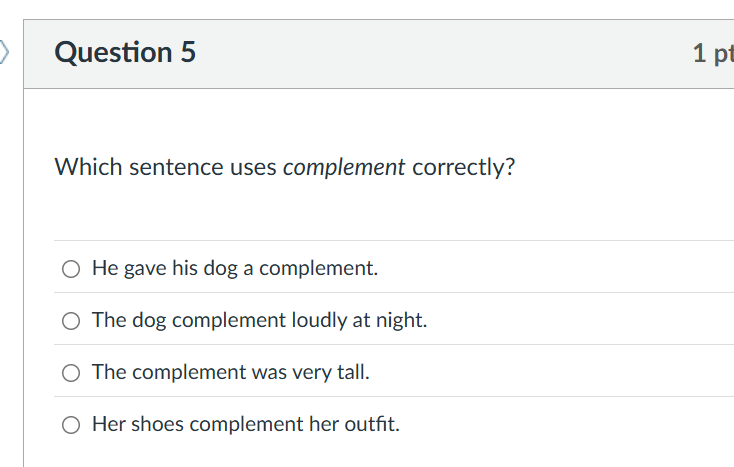Click the word 'night.' in the second answer
The image size is (734, 467).
click(x=402, y=321)
